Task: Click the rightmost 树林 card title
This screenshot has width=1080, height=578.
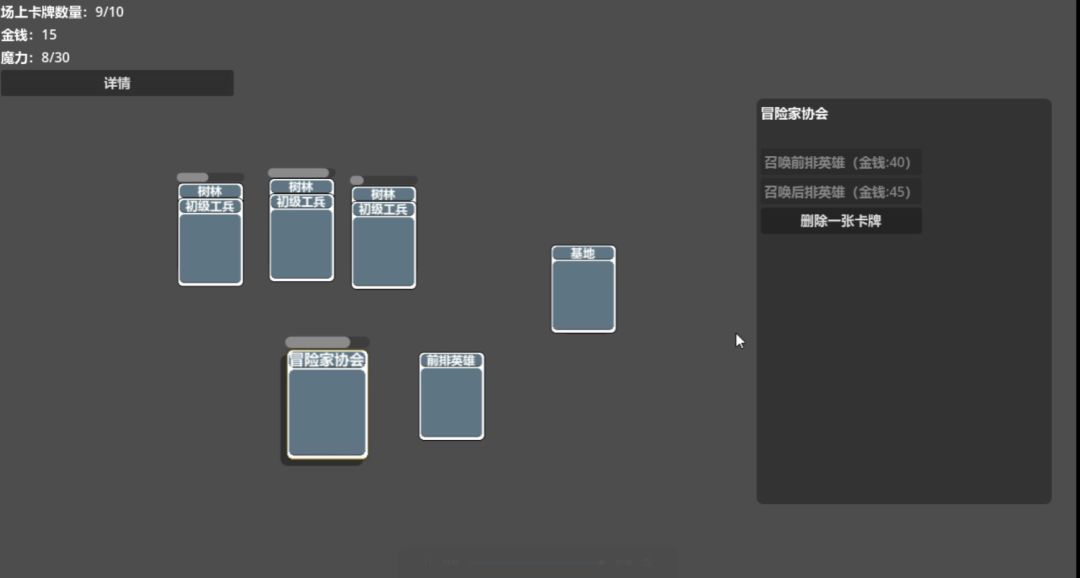Action: pyautogui.click(x=384, y=194)
